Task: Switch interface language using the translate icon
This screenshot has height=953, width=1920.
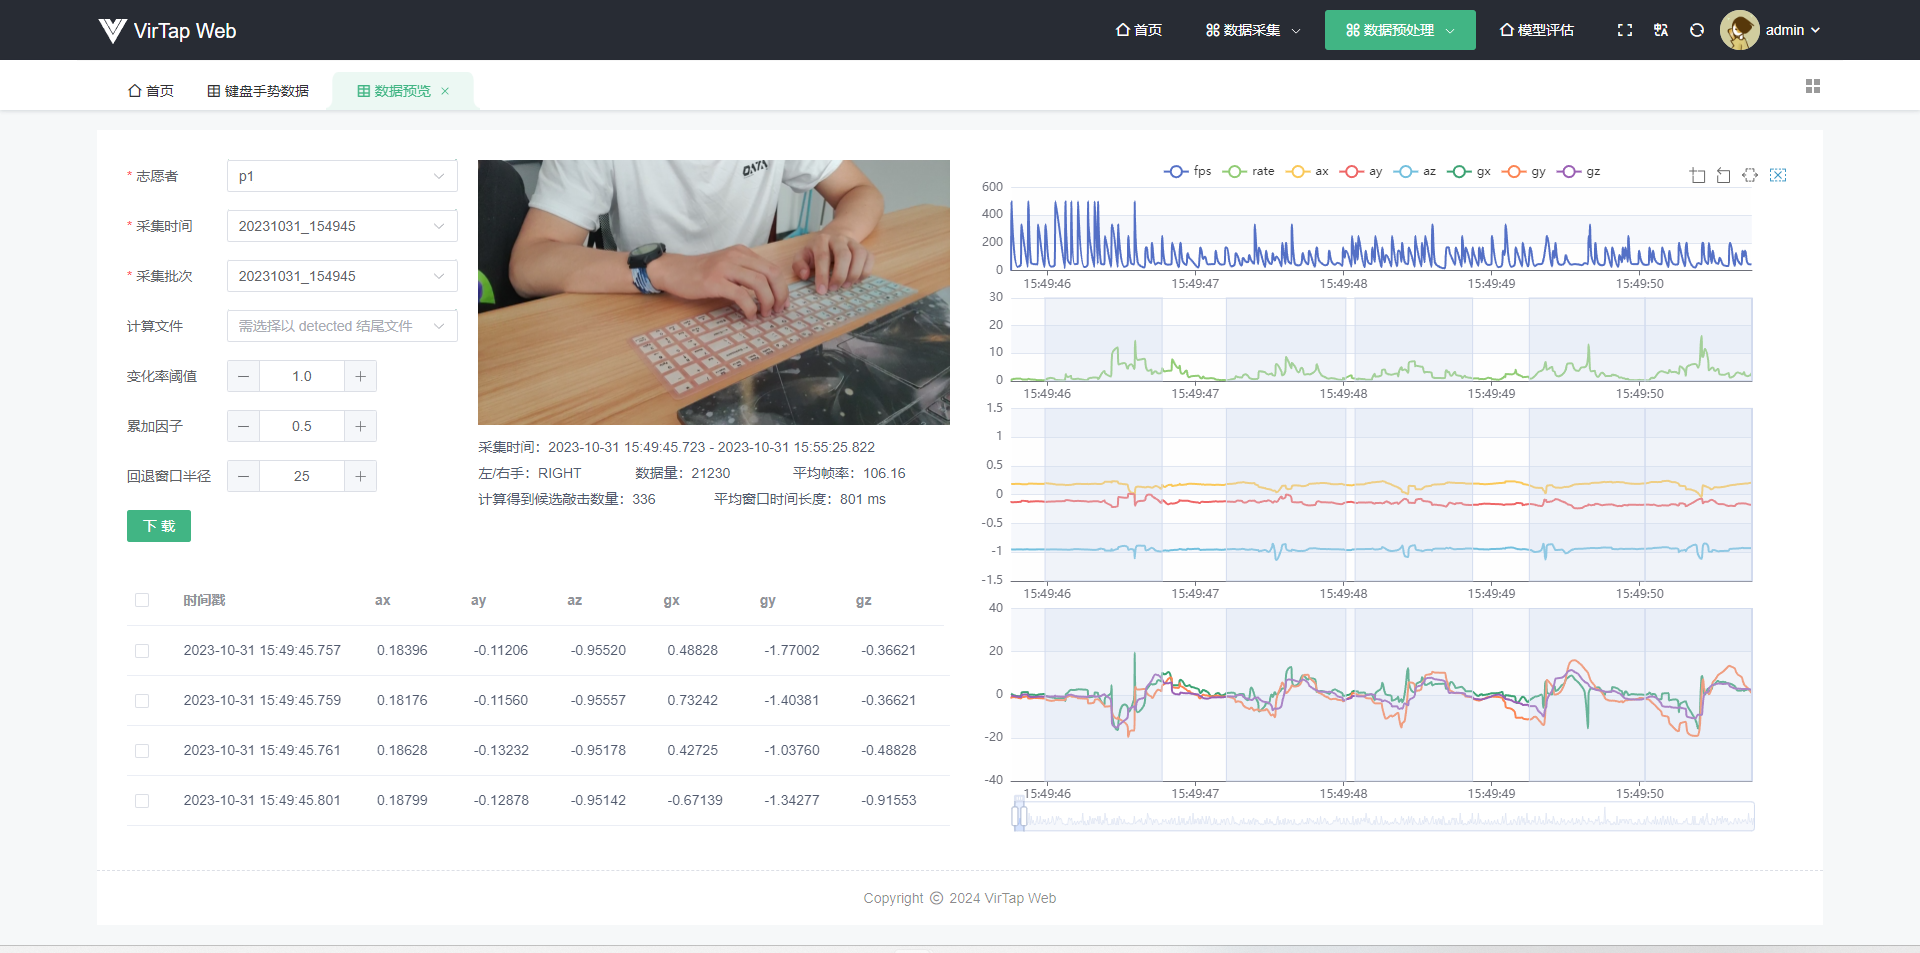Action: click(x=1660, y=30)
